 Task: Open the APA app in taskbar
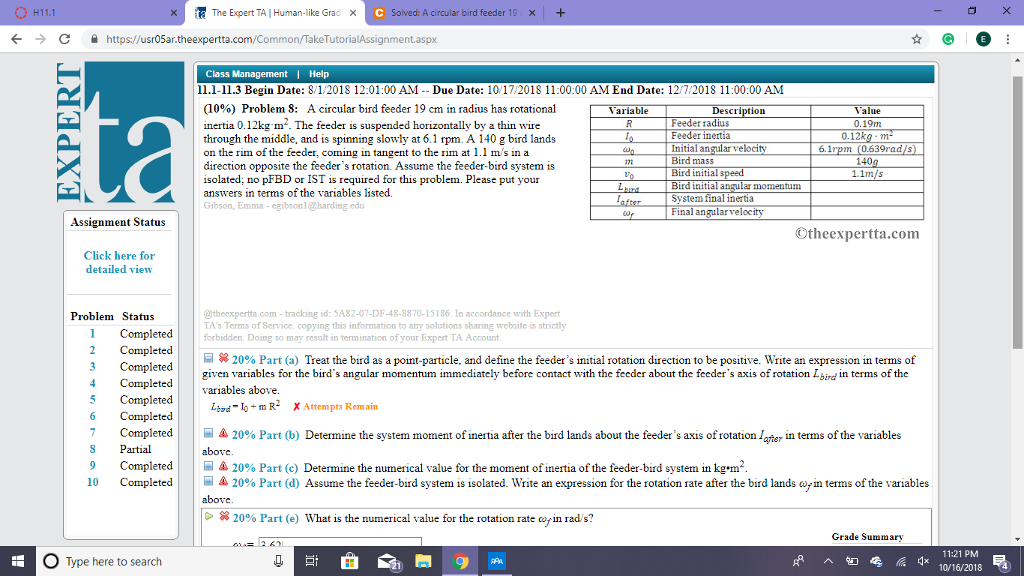tap(497, 561)
